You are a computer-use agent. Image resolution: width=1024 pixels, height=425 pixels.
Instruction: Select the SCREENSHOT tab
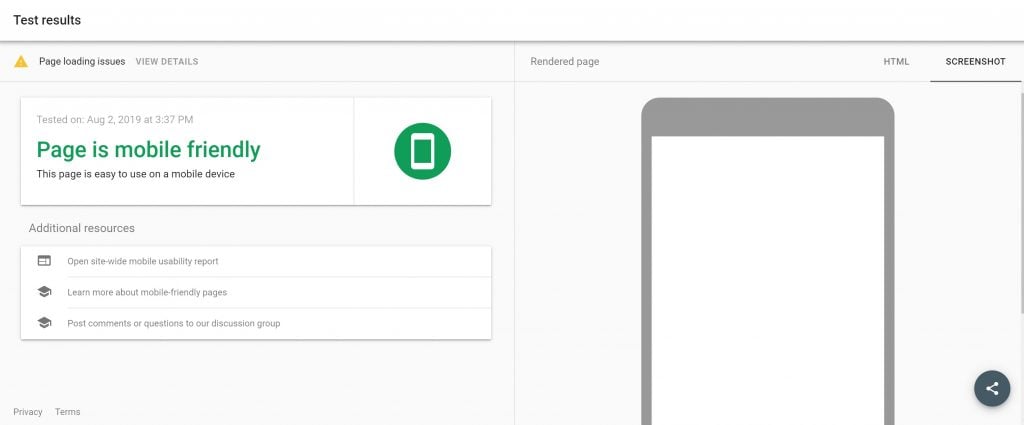point(976,61)
